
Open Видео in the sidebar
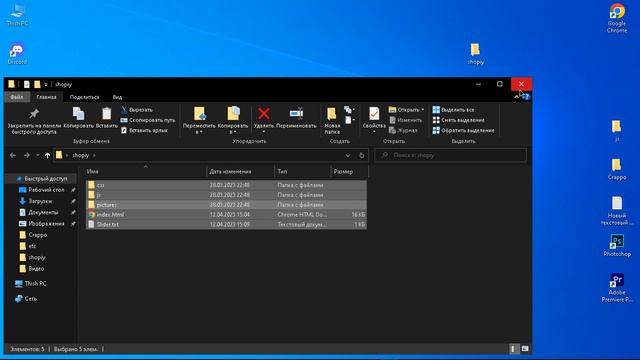[36, 269]
